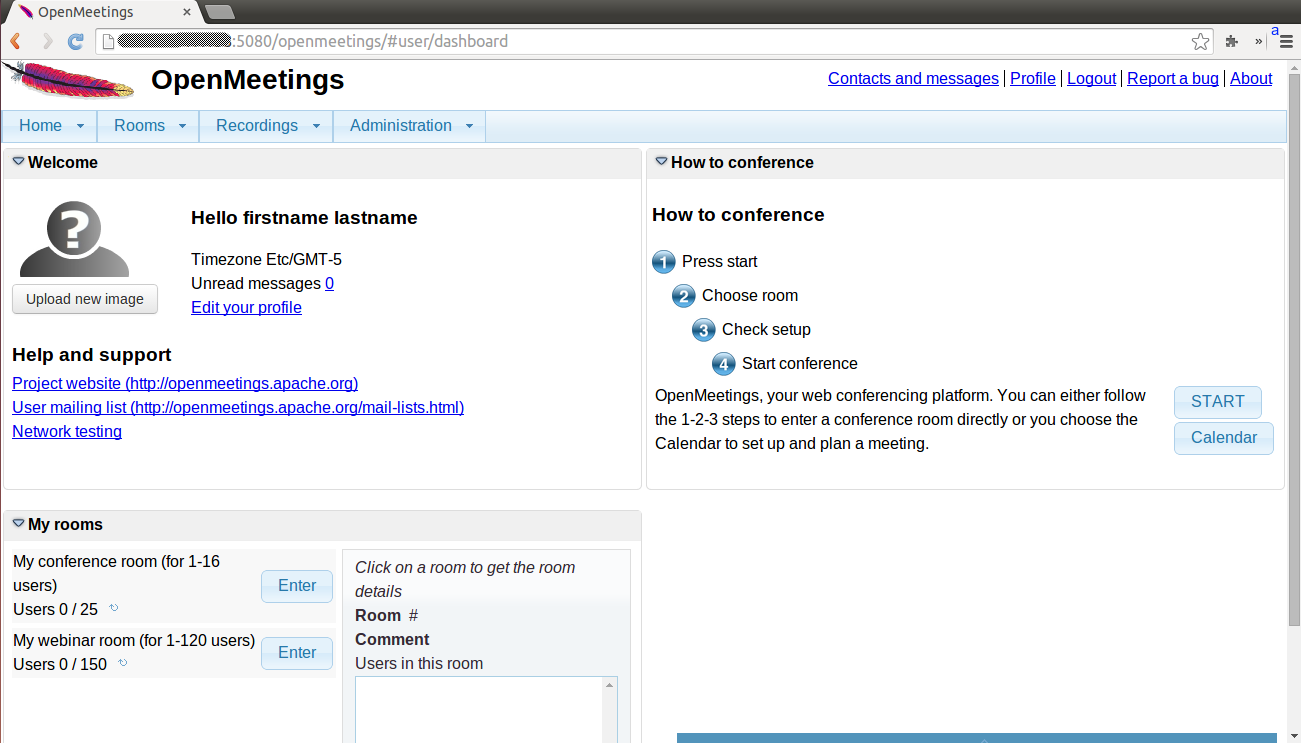This screenshot has height=743, width=1301.
Task: Click the step 3 Check setup icon
Action: click(704, 330)
